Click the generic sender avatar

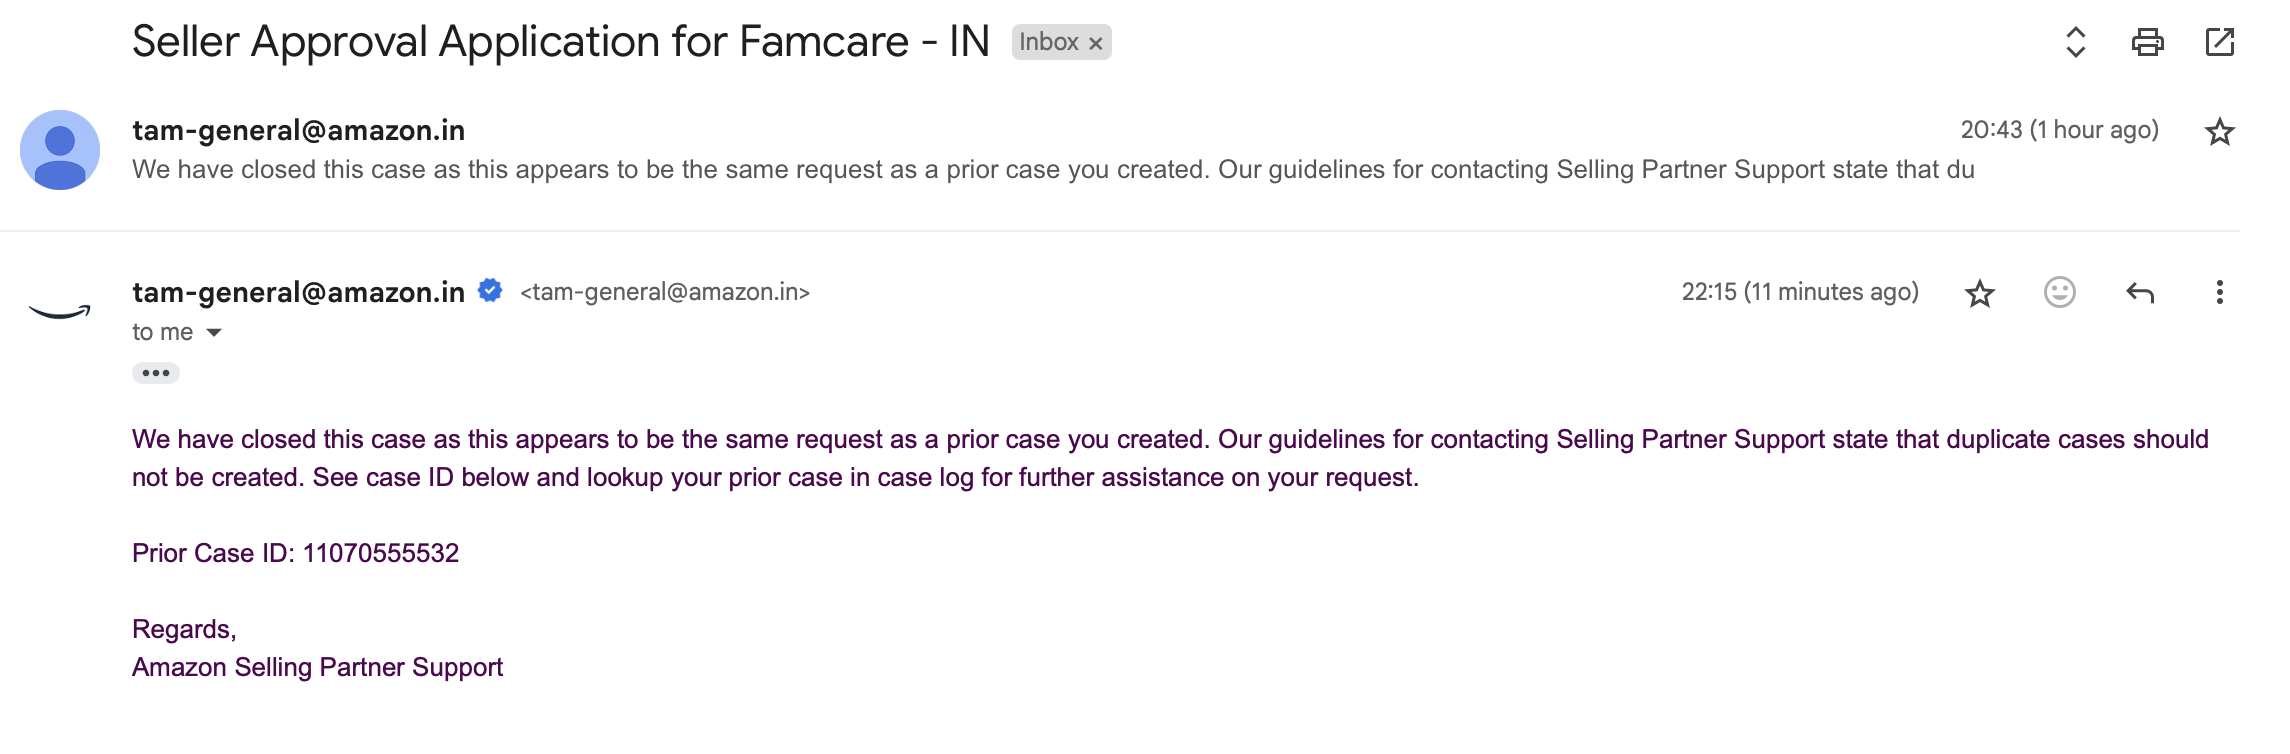(60, 150)
